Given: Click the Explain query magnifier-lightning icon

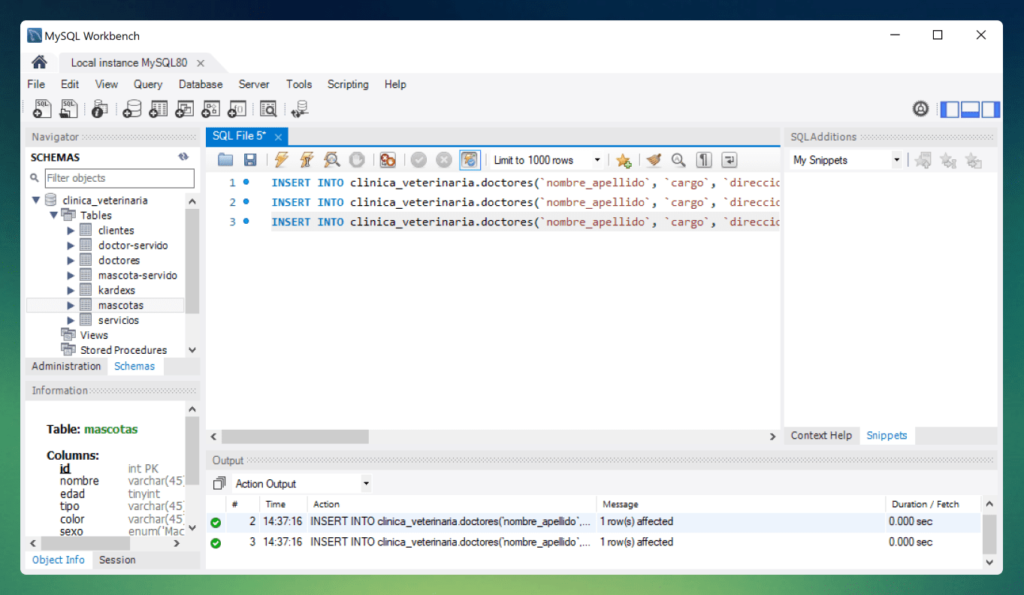Looking at the screenshot, I should (331, 160).
